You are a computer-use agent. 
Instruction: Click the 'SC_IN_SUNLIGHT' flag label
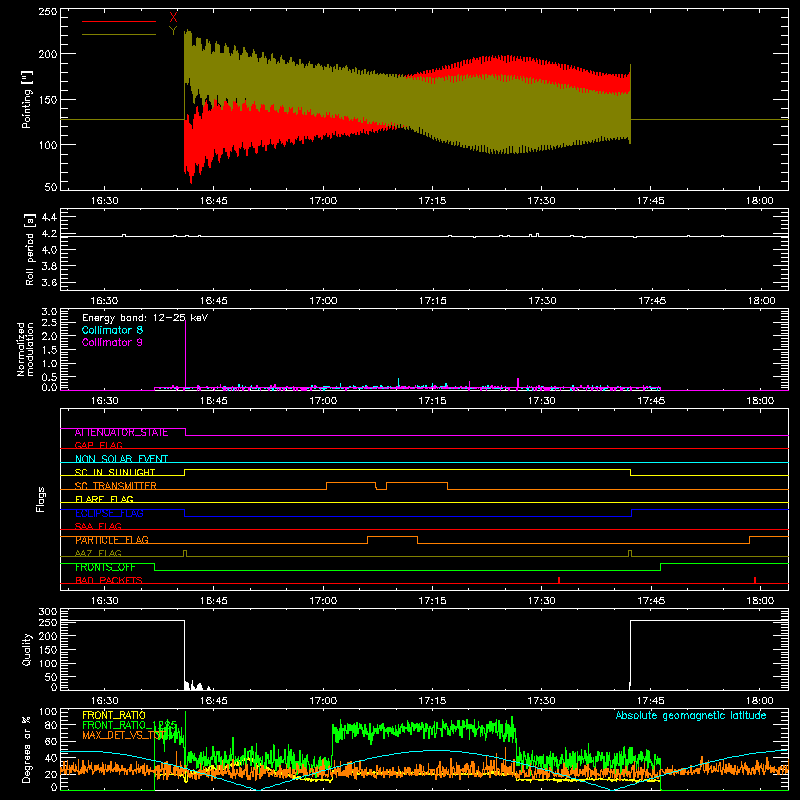point(115,472)
